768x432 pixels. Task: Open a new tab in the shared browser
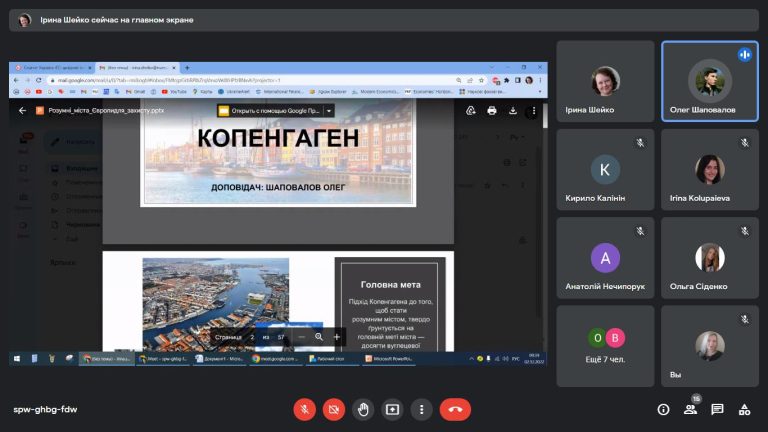coord(187,68)
